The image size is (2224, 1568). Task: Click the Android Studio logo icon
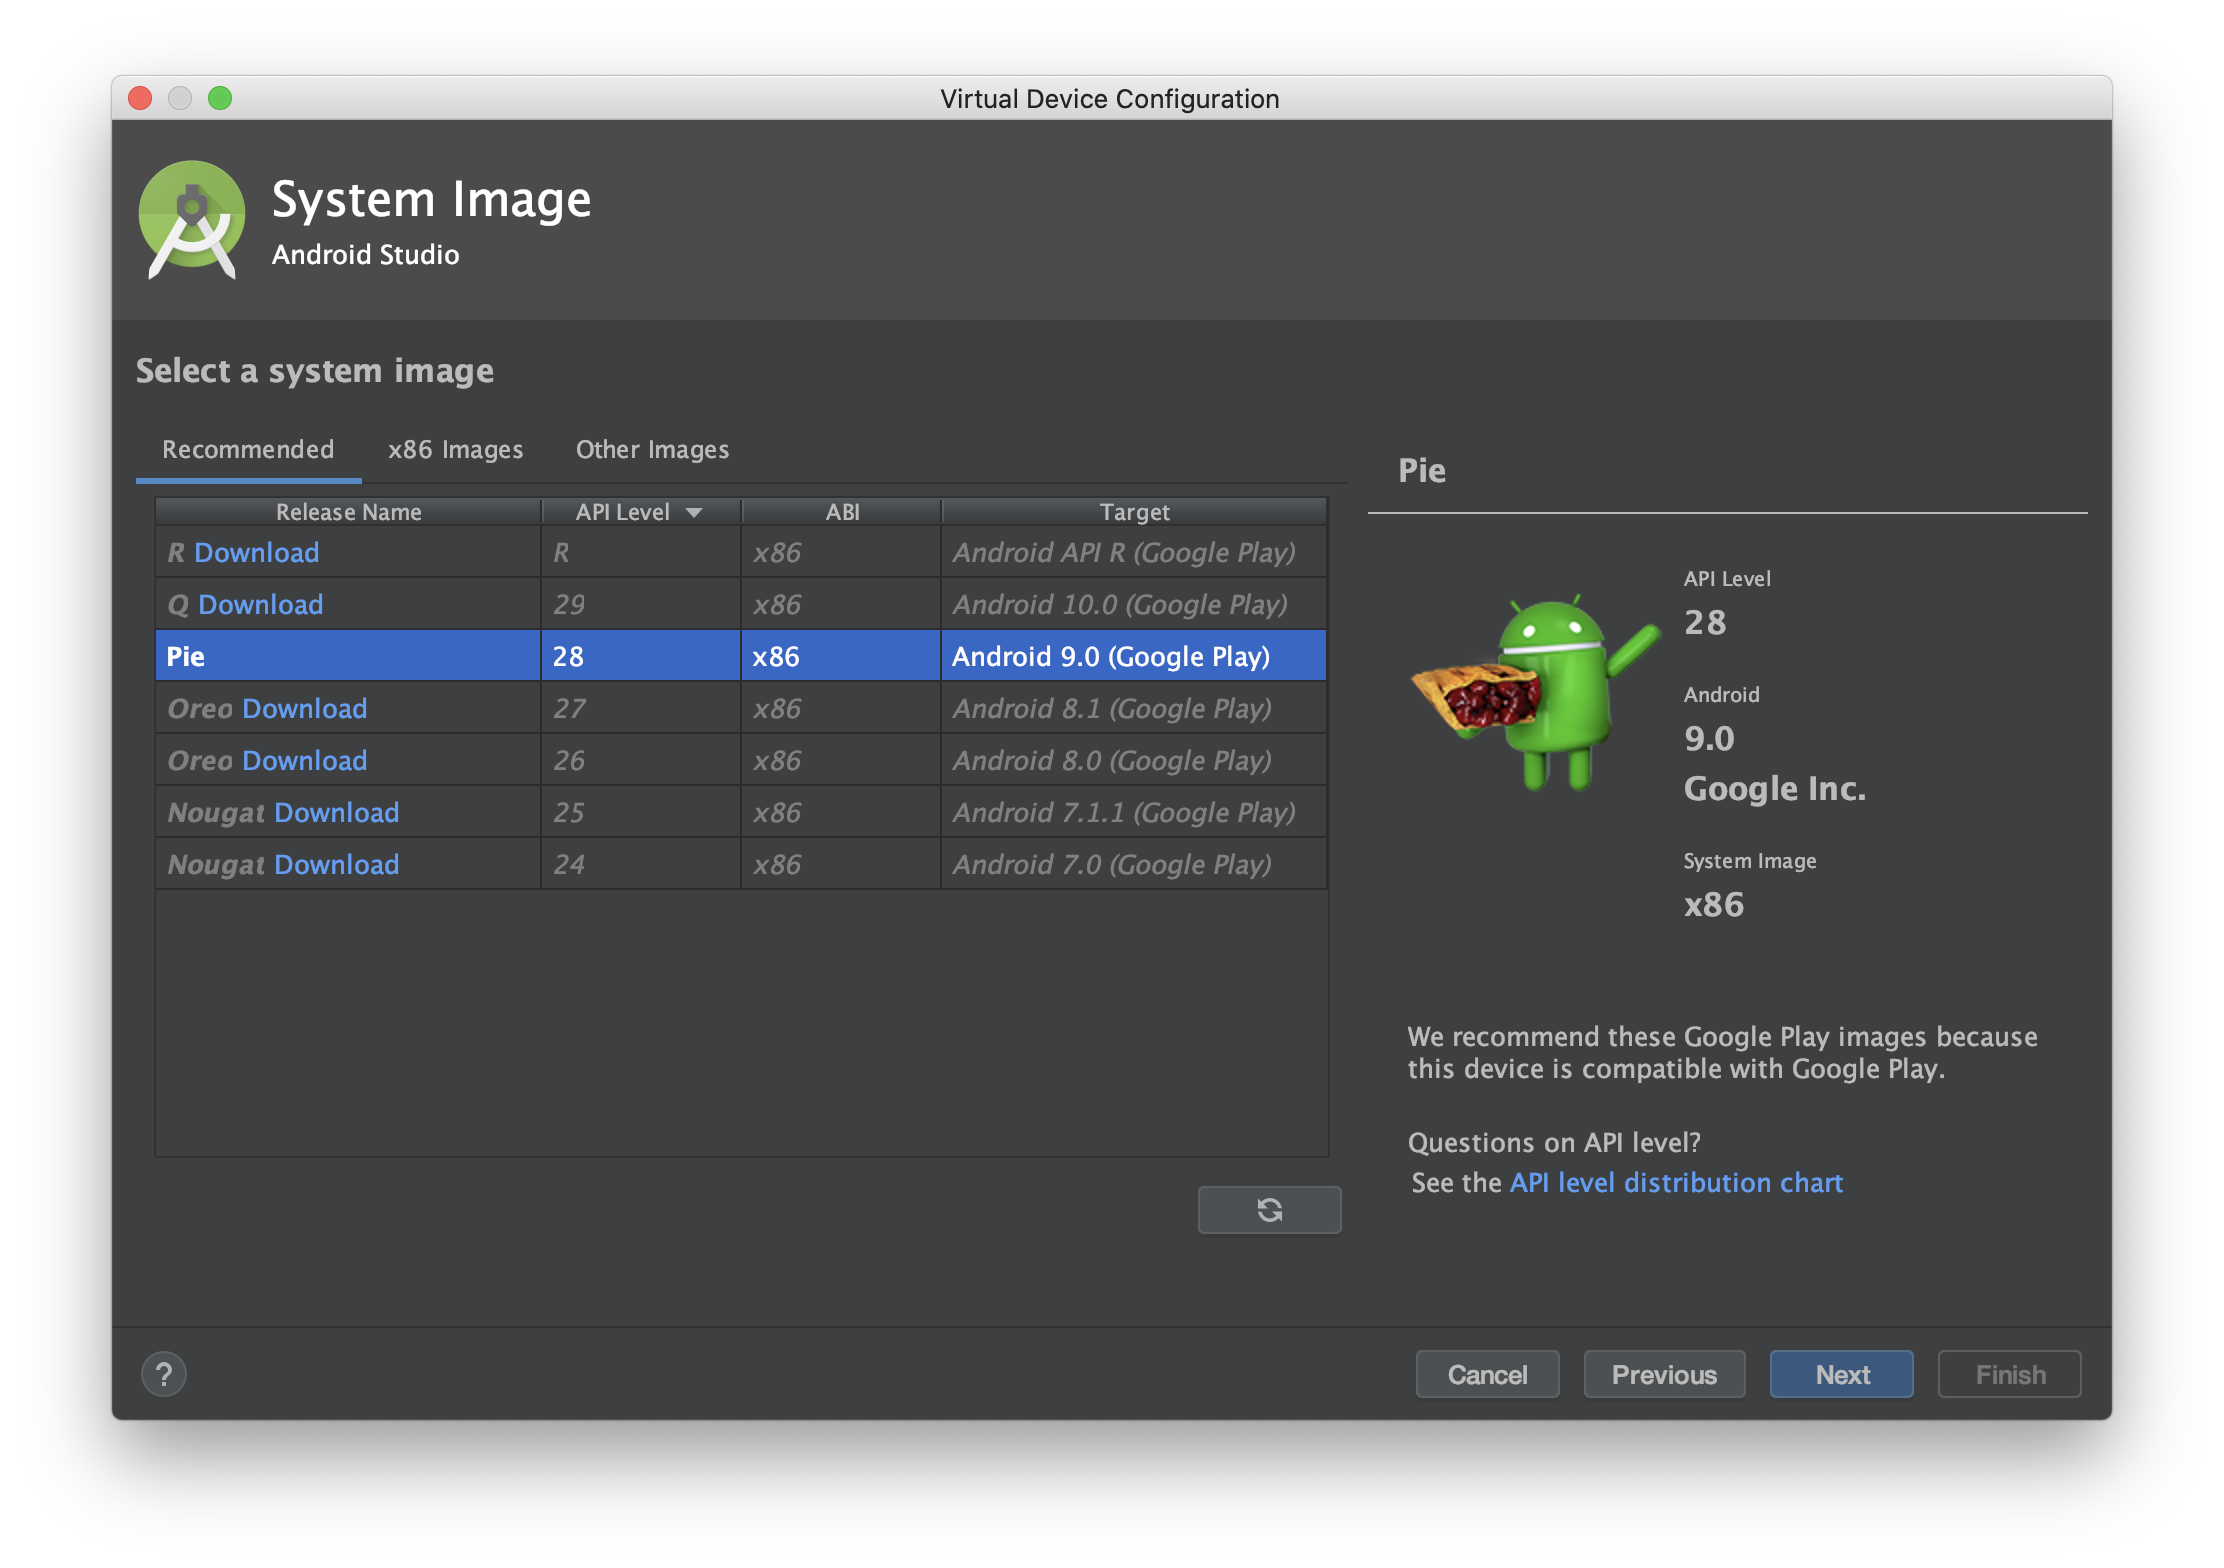[x=192, y=220]
